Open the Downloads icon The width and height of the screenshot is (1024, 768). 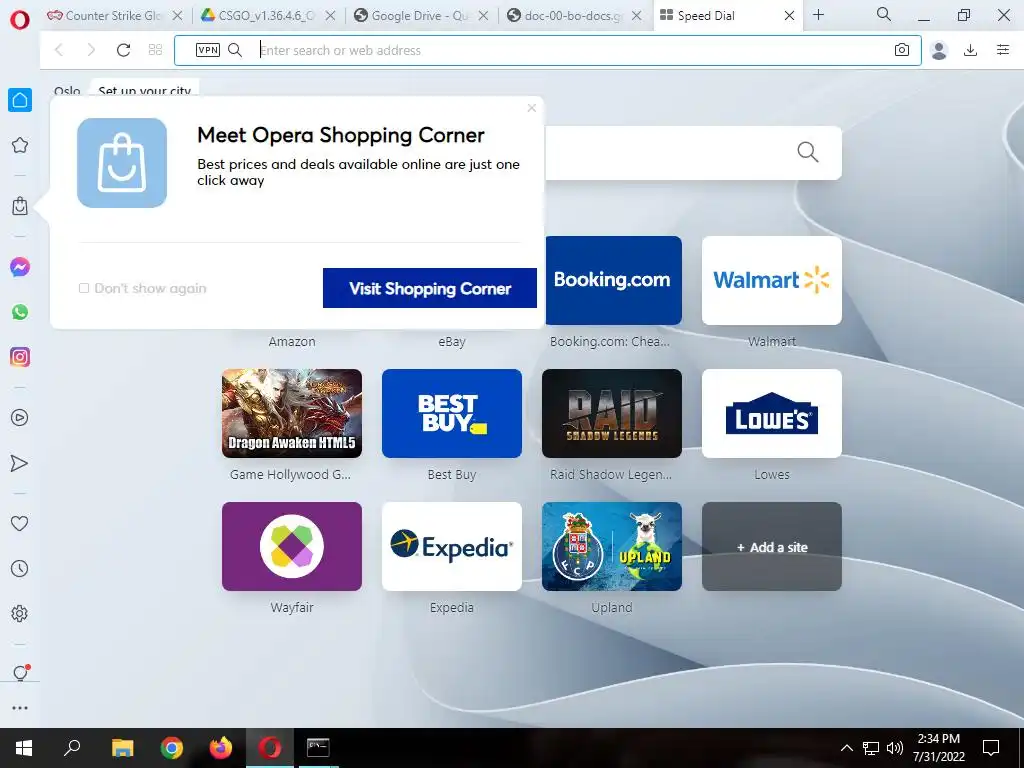coord(970,50)
